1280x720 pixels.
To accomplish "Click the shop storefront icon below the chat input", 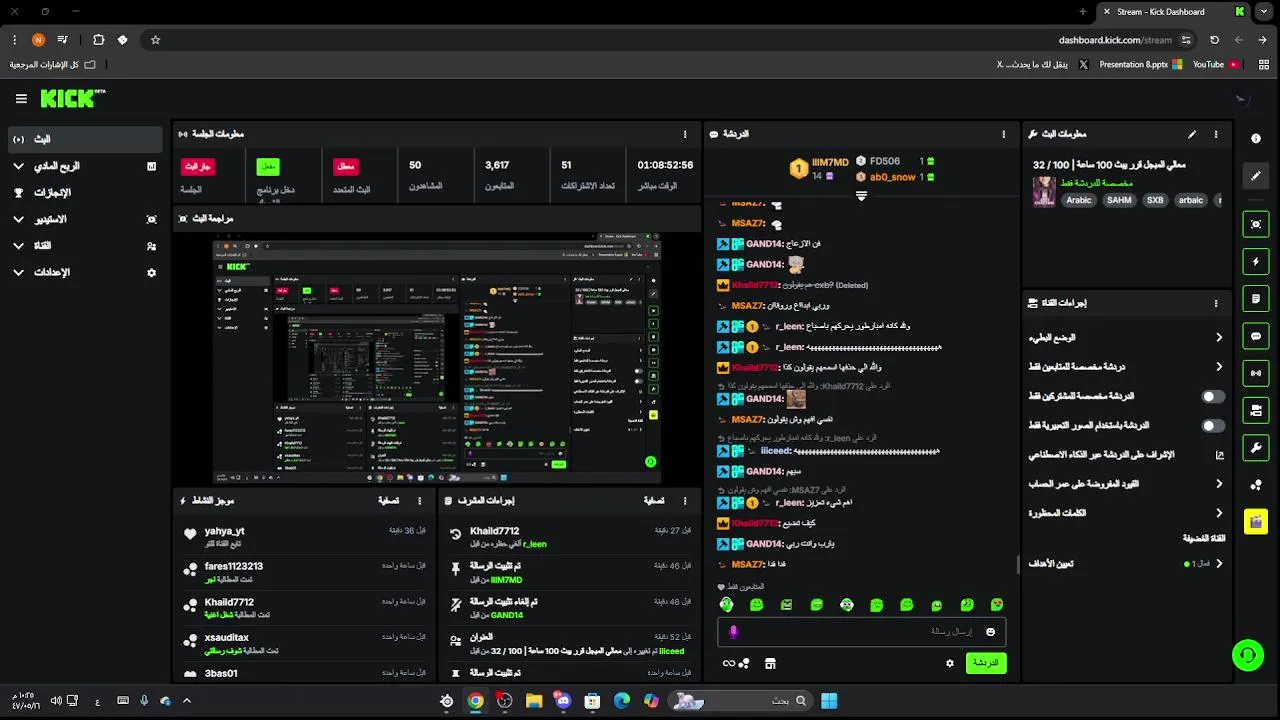I will point(770,663).
